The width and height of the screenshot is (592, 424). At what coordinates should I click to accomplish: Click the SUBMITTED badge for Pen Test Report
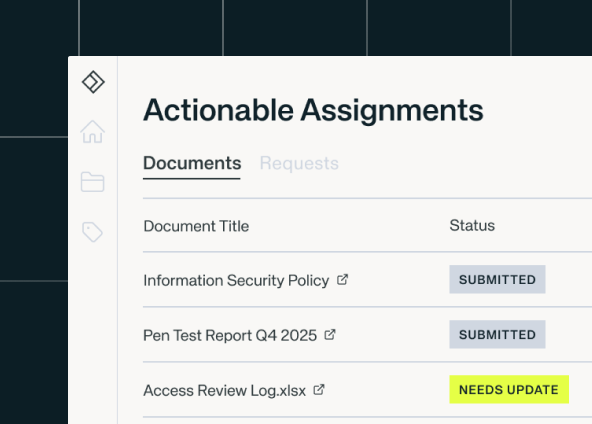[x=497, y=335]
